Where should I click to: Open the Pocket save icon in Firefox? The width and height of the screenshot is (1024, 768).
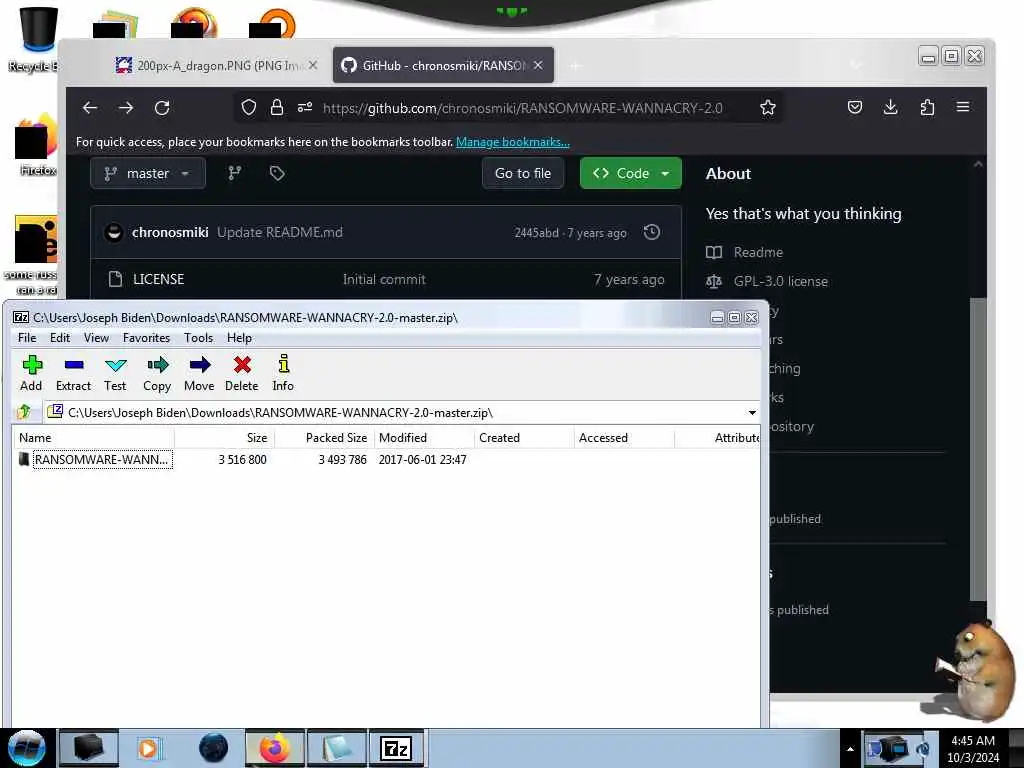(x=855, y=108)
